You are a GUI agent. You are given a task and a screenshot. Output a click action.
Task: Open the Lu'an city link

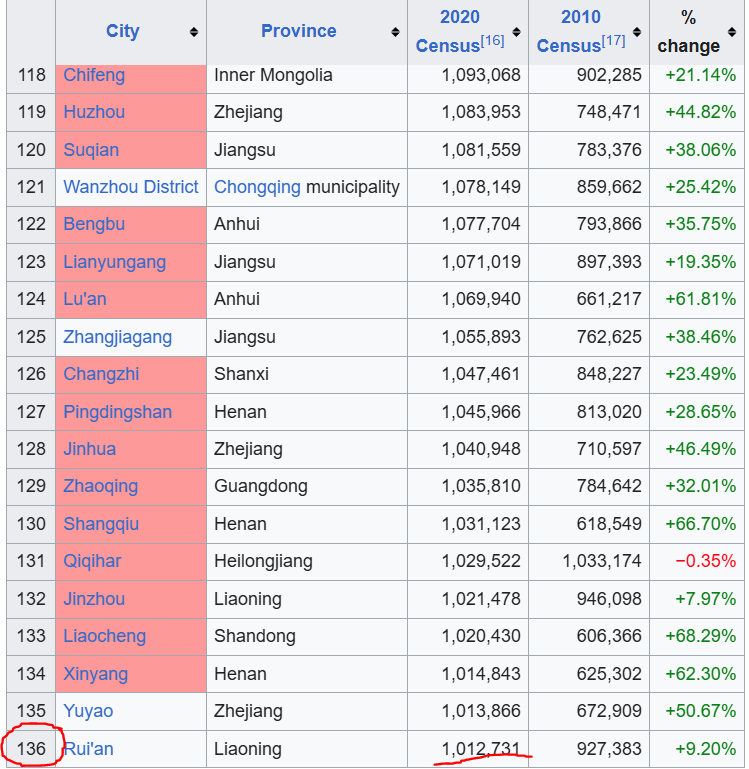click(x=85, y=299)
